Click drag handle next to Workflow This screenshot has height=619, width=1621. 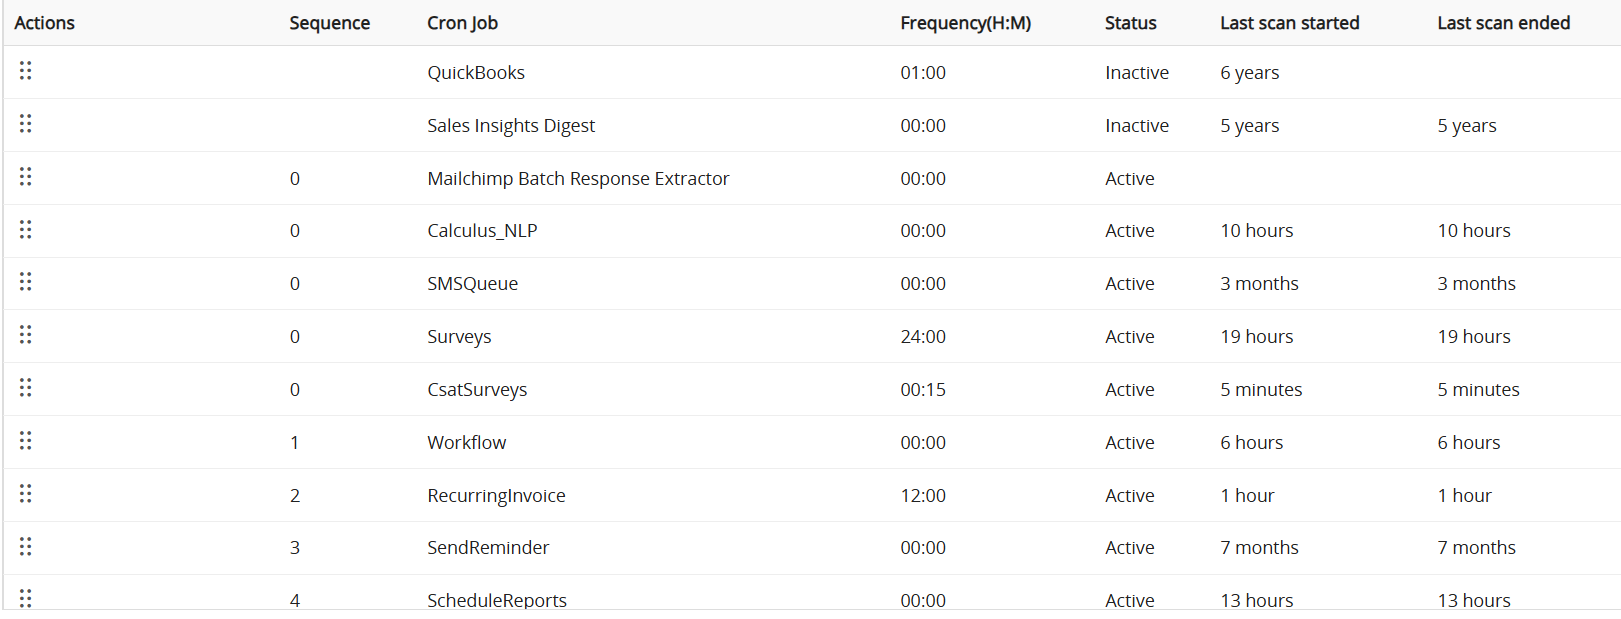26,441
